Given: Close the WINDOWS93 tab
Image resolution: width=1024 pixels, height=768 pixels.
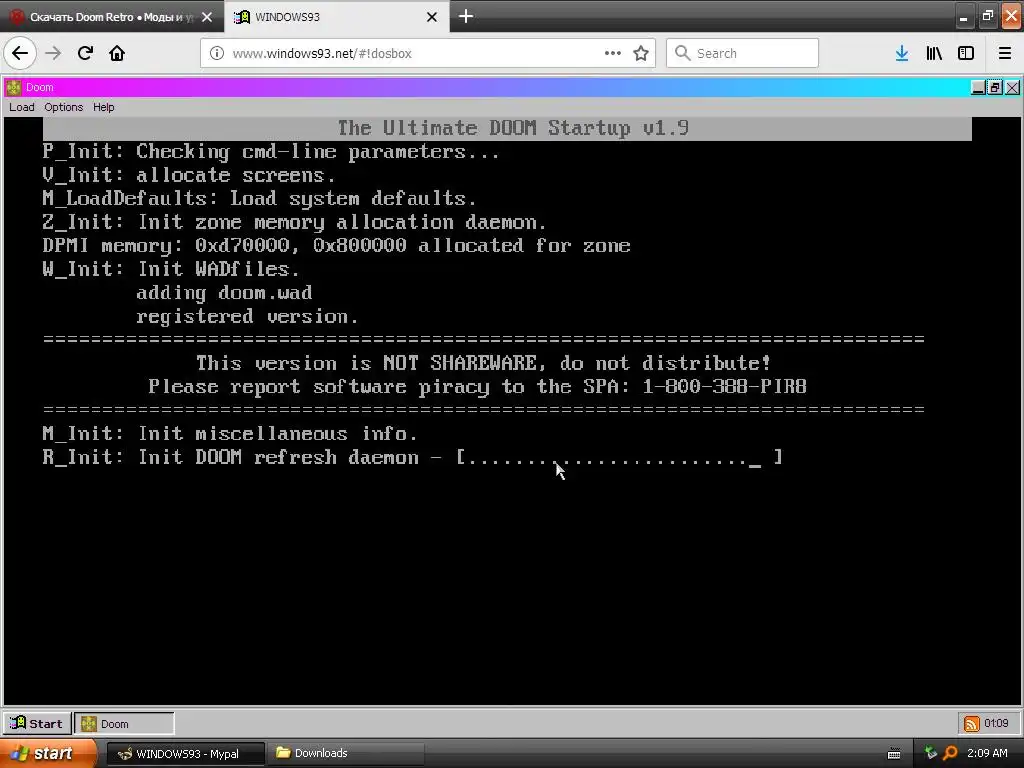Looking at the screenshot, I should [432, 17].
